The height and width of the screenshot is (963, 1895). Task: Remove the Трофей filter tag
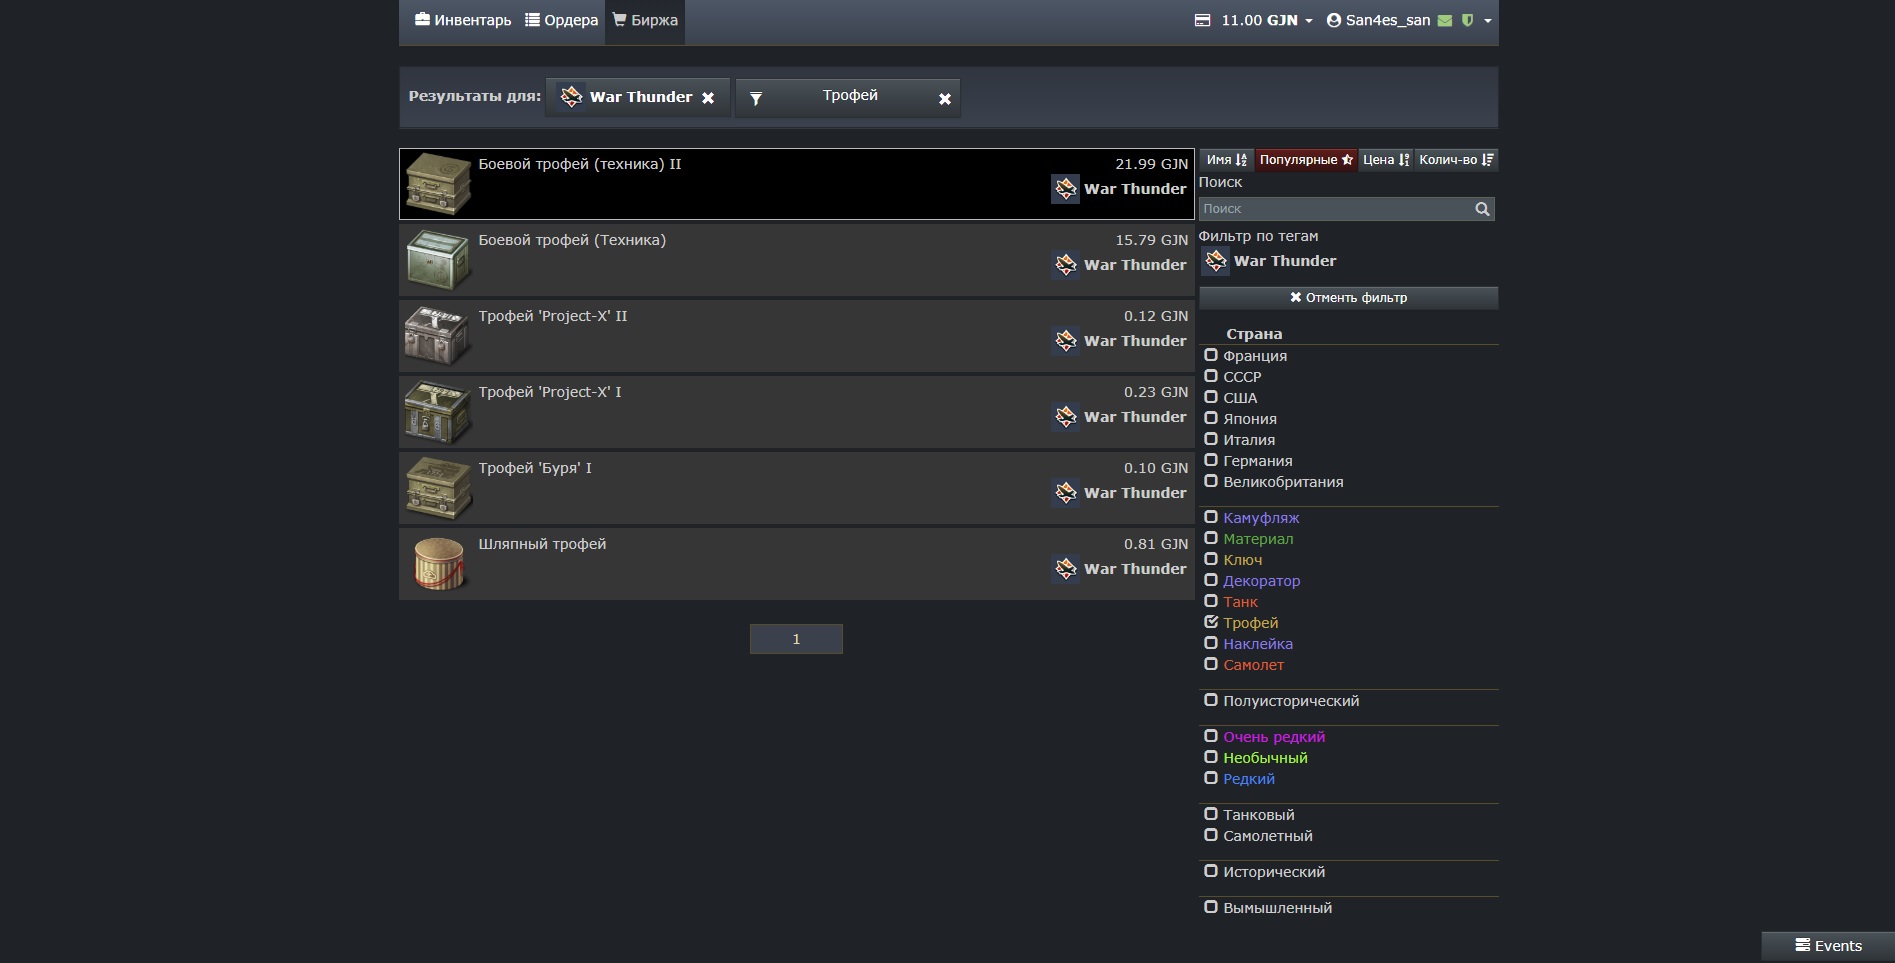click(944, 99)
